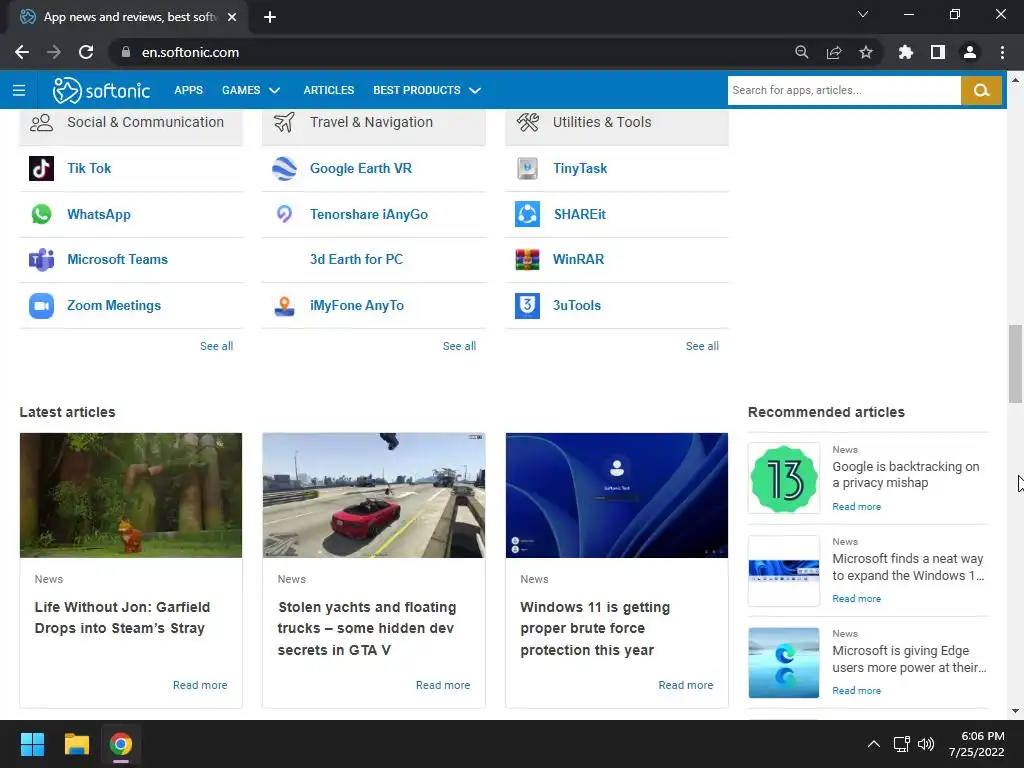Click the Google Earth VR icon

tap(284, 168)
